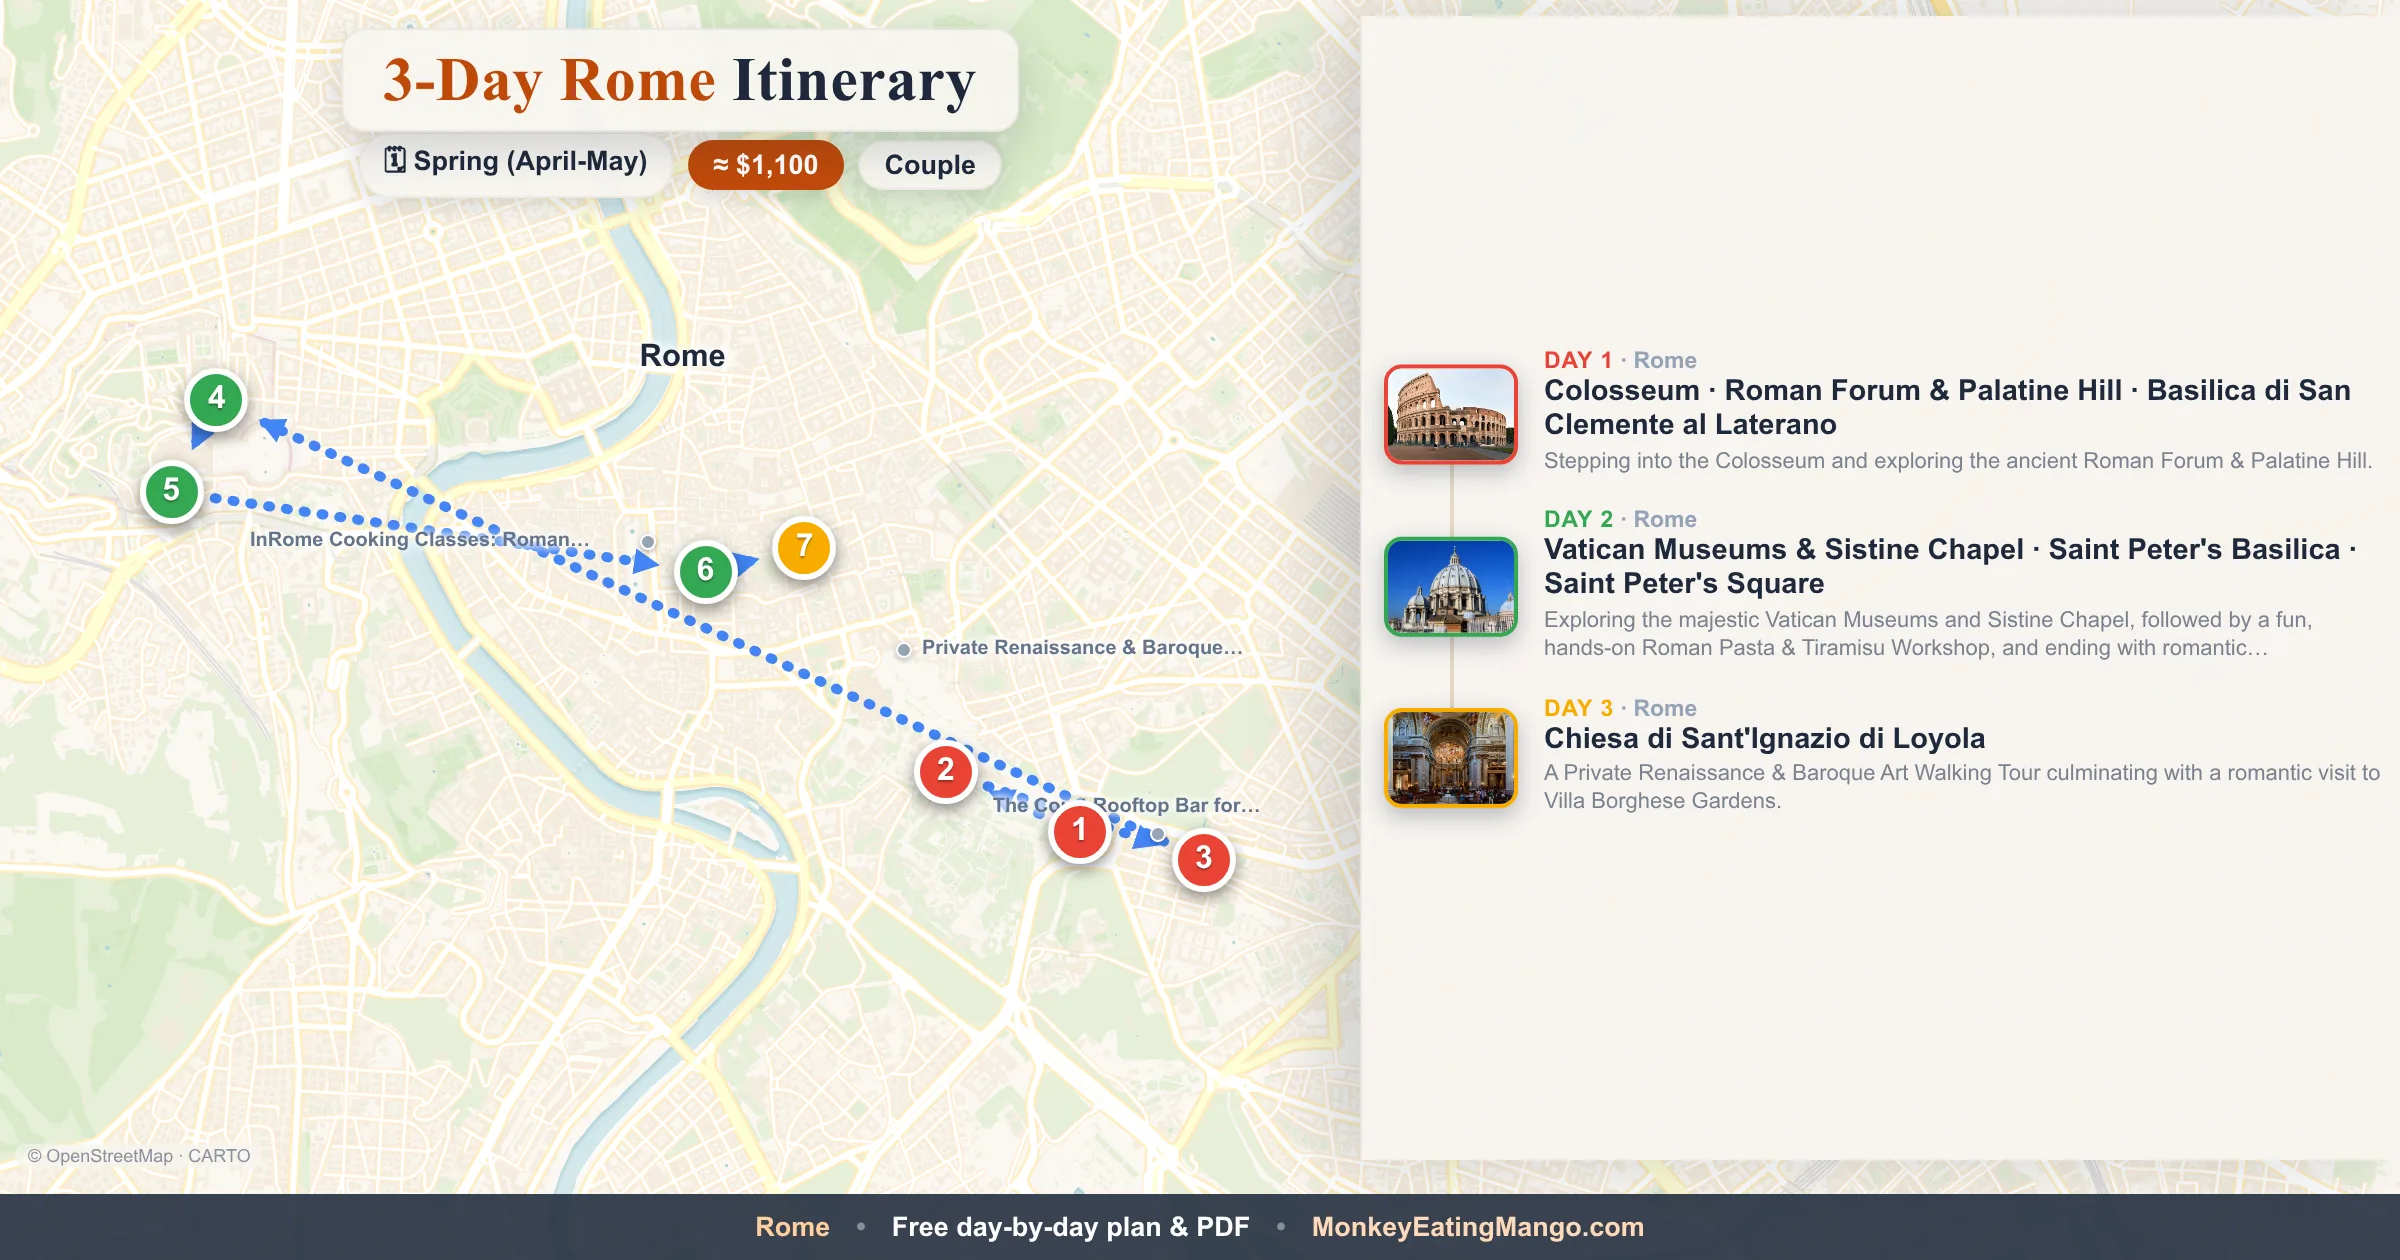Click the OpenStreetMap attribution text
This screenshot has height=1260, width=2400.
[x=139, y=1156]
